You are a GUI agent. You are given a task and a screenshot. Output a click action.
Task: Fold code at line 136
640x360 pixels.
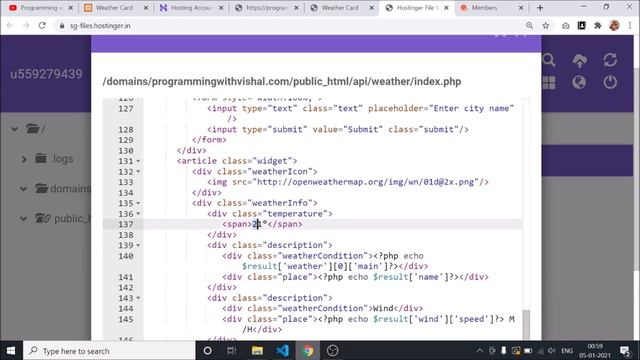[x=138, y=214]
